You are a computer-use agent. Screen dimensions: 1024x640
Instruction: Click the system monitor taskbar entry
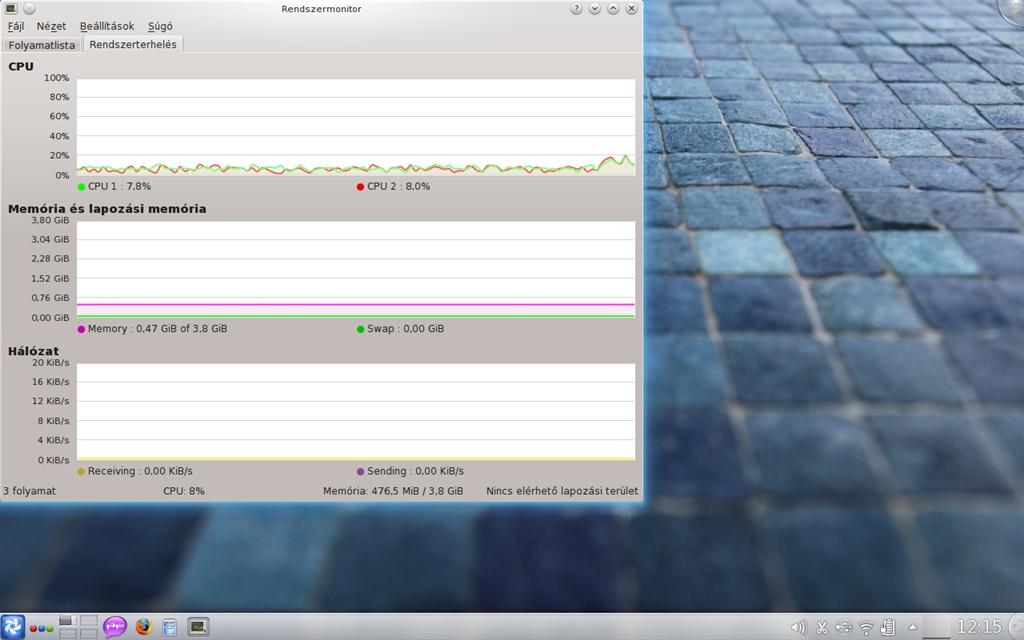coord(198,627)
